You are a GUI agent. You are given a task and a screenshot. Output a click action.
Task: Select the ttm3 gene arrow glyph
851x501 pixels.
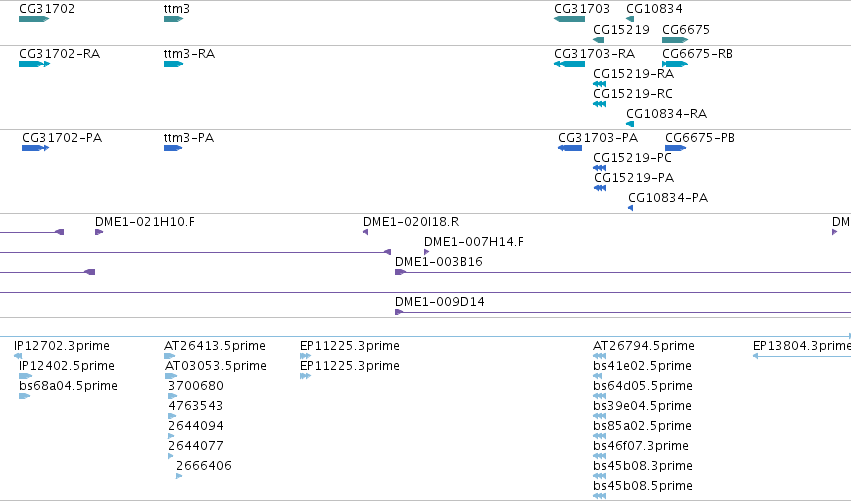(x=174, y=19)
